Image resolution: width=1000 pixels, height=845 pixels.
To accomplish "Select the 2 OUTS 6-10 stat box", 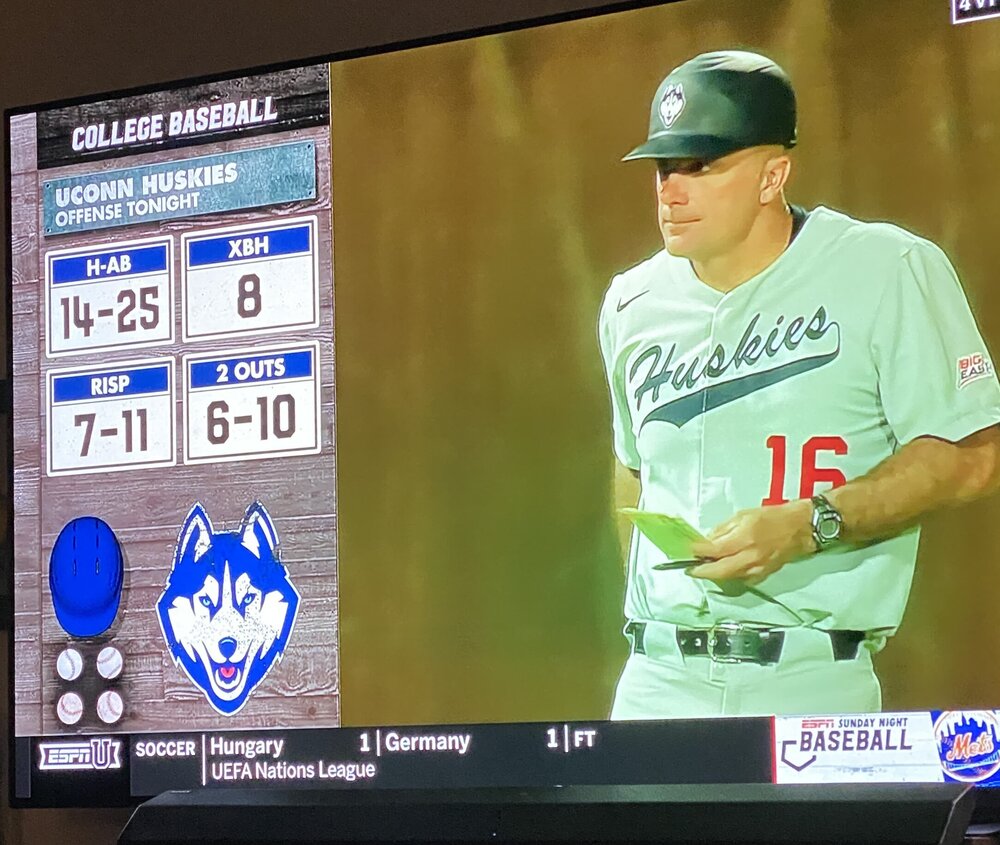I will click(x=251, y=402).
